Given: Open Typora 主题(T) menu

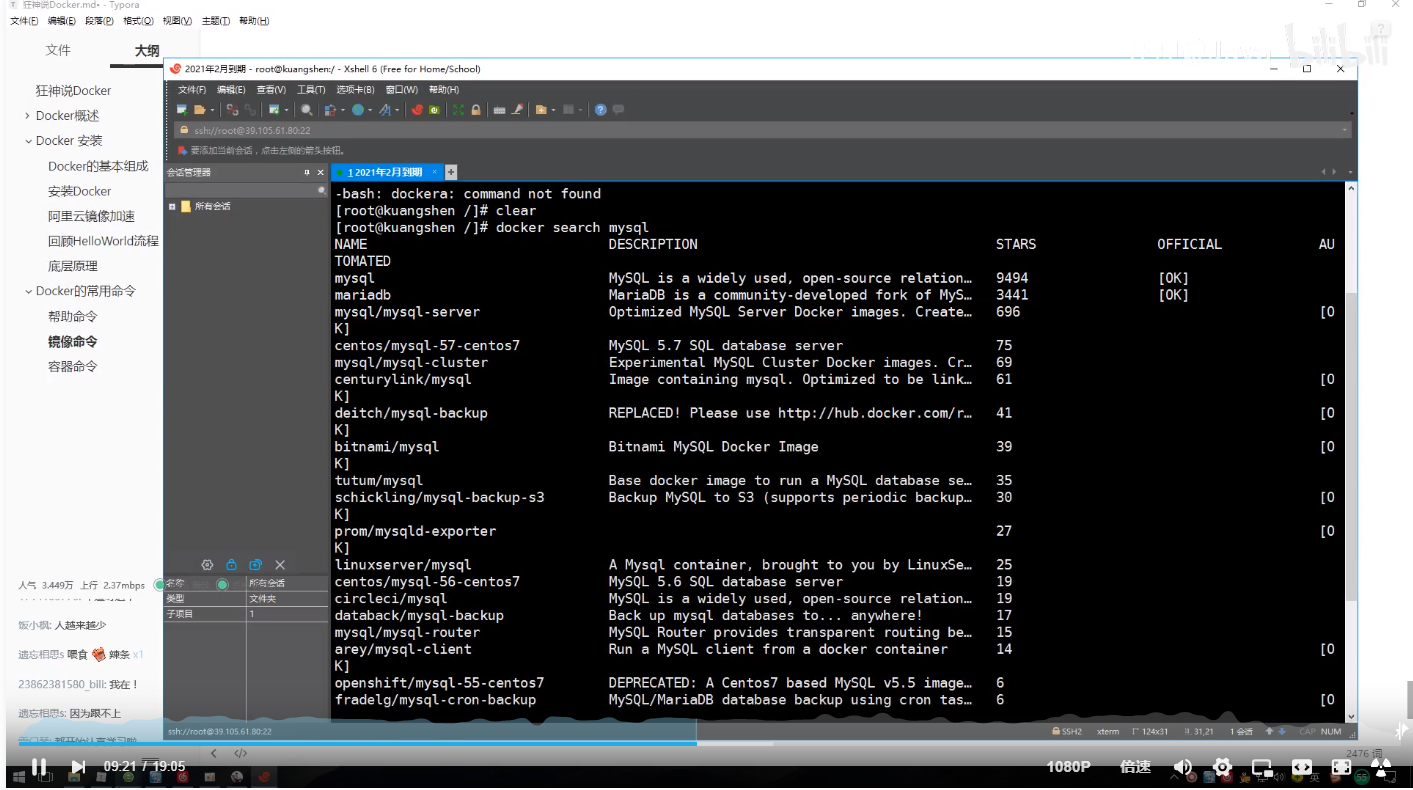Looking at the screenshot, I should pos(215,21).
